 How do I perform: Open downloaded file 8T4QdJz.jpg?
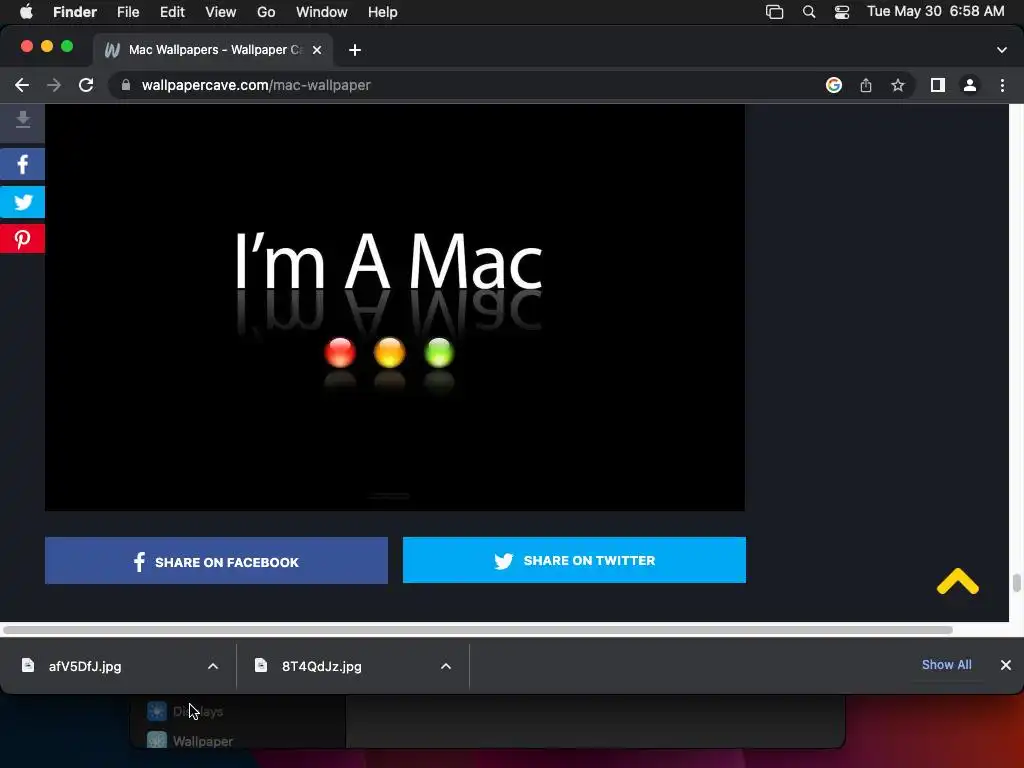click(x=322, y=667)
